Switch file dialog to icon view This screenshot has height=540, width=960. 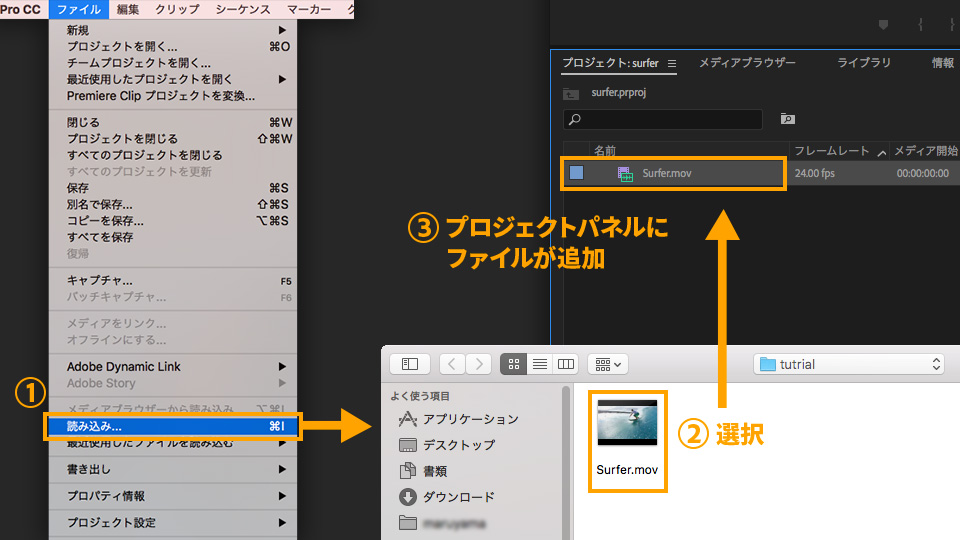click(514, 364)
